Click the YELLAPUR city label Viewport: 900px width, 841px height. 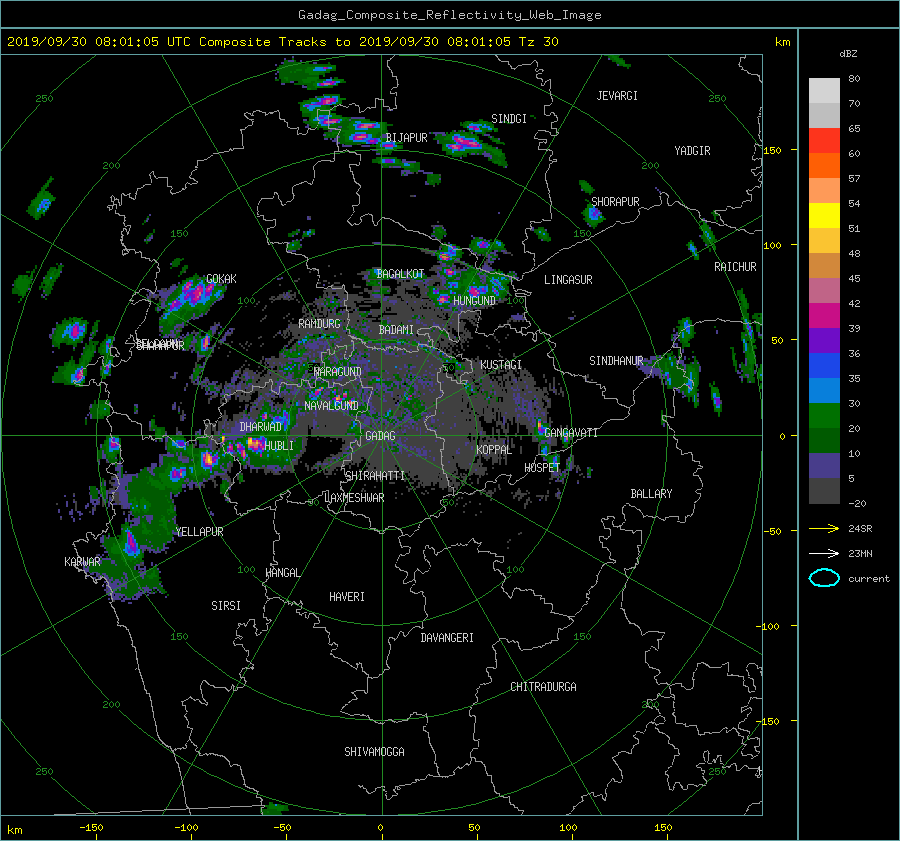point(199,532)
